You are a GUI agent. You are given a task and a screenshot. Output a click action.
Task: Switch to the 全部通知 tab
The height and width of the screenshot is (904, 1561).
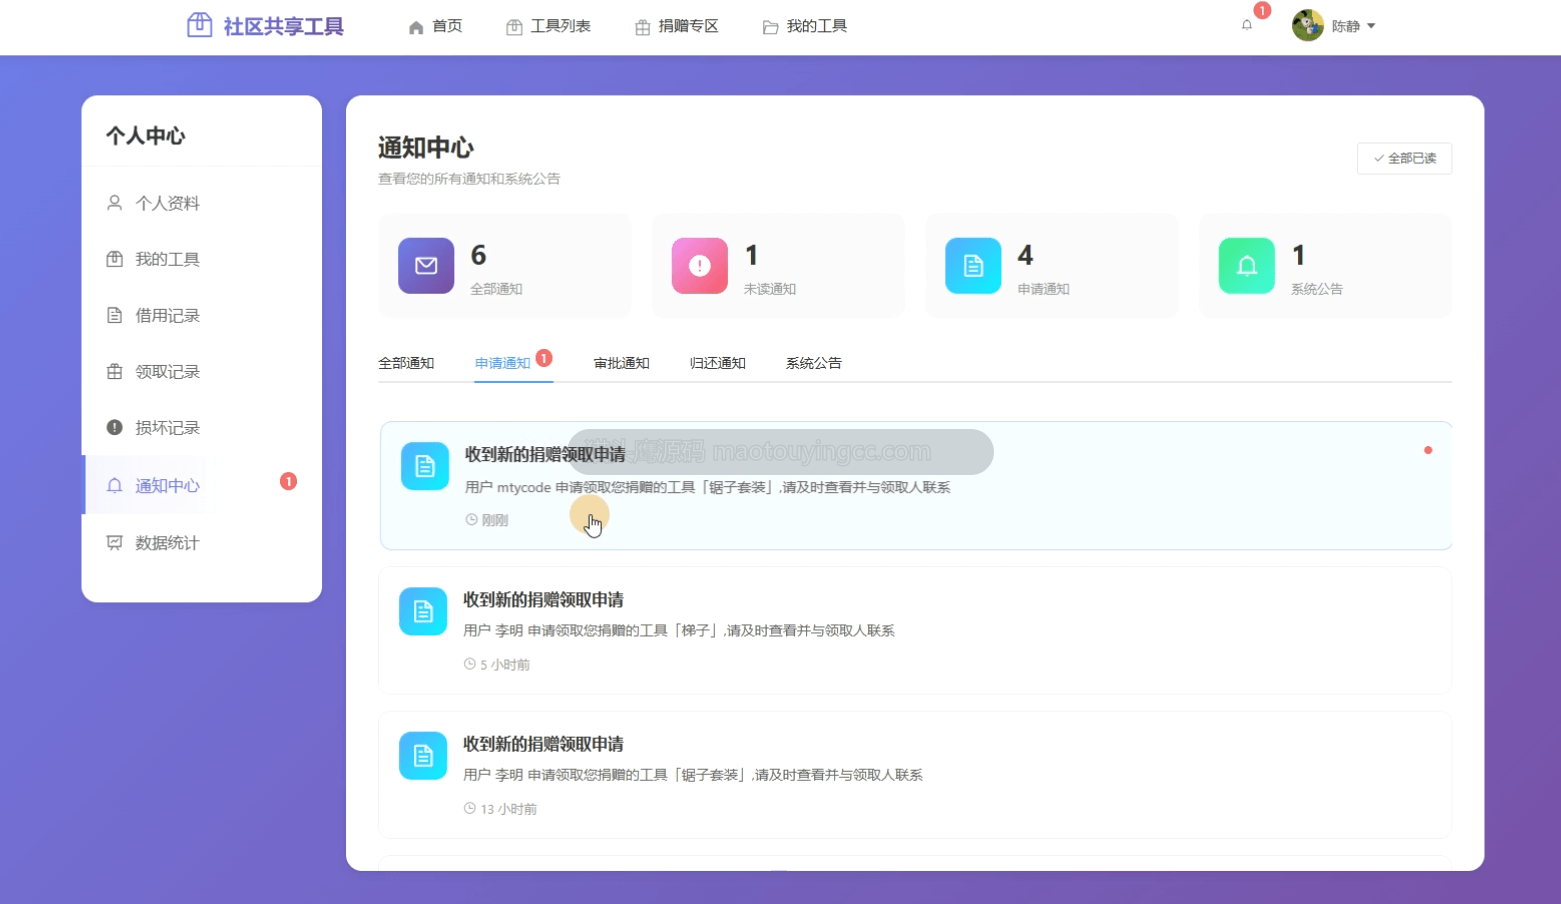[x=406, y=363]
